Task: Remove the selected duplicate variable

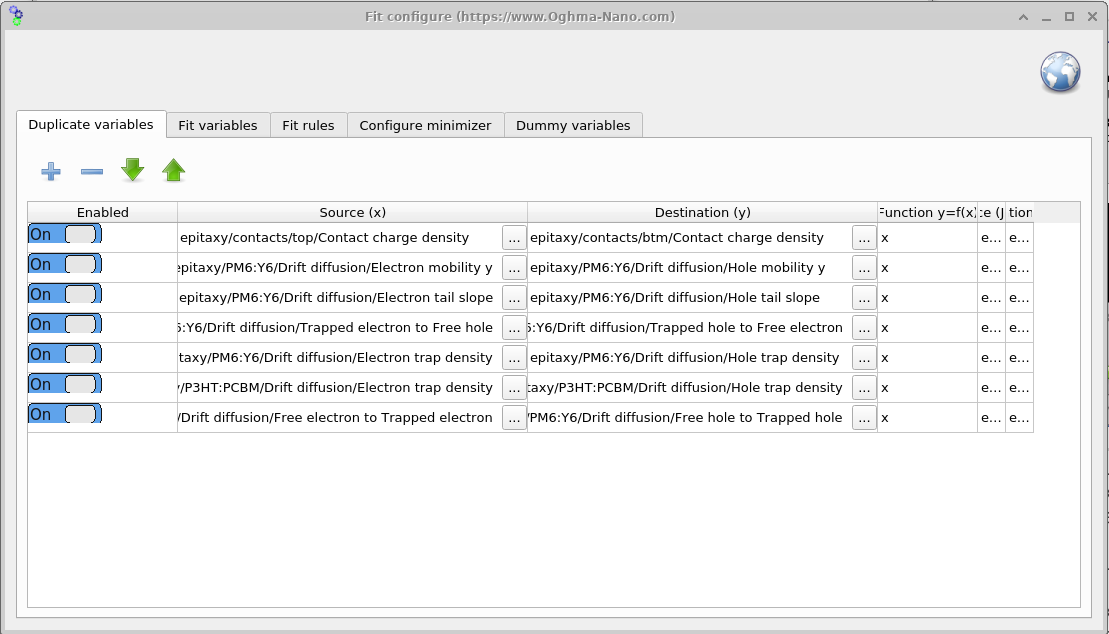Action: 91,171
